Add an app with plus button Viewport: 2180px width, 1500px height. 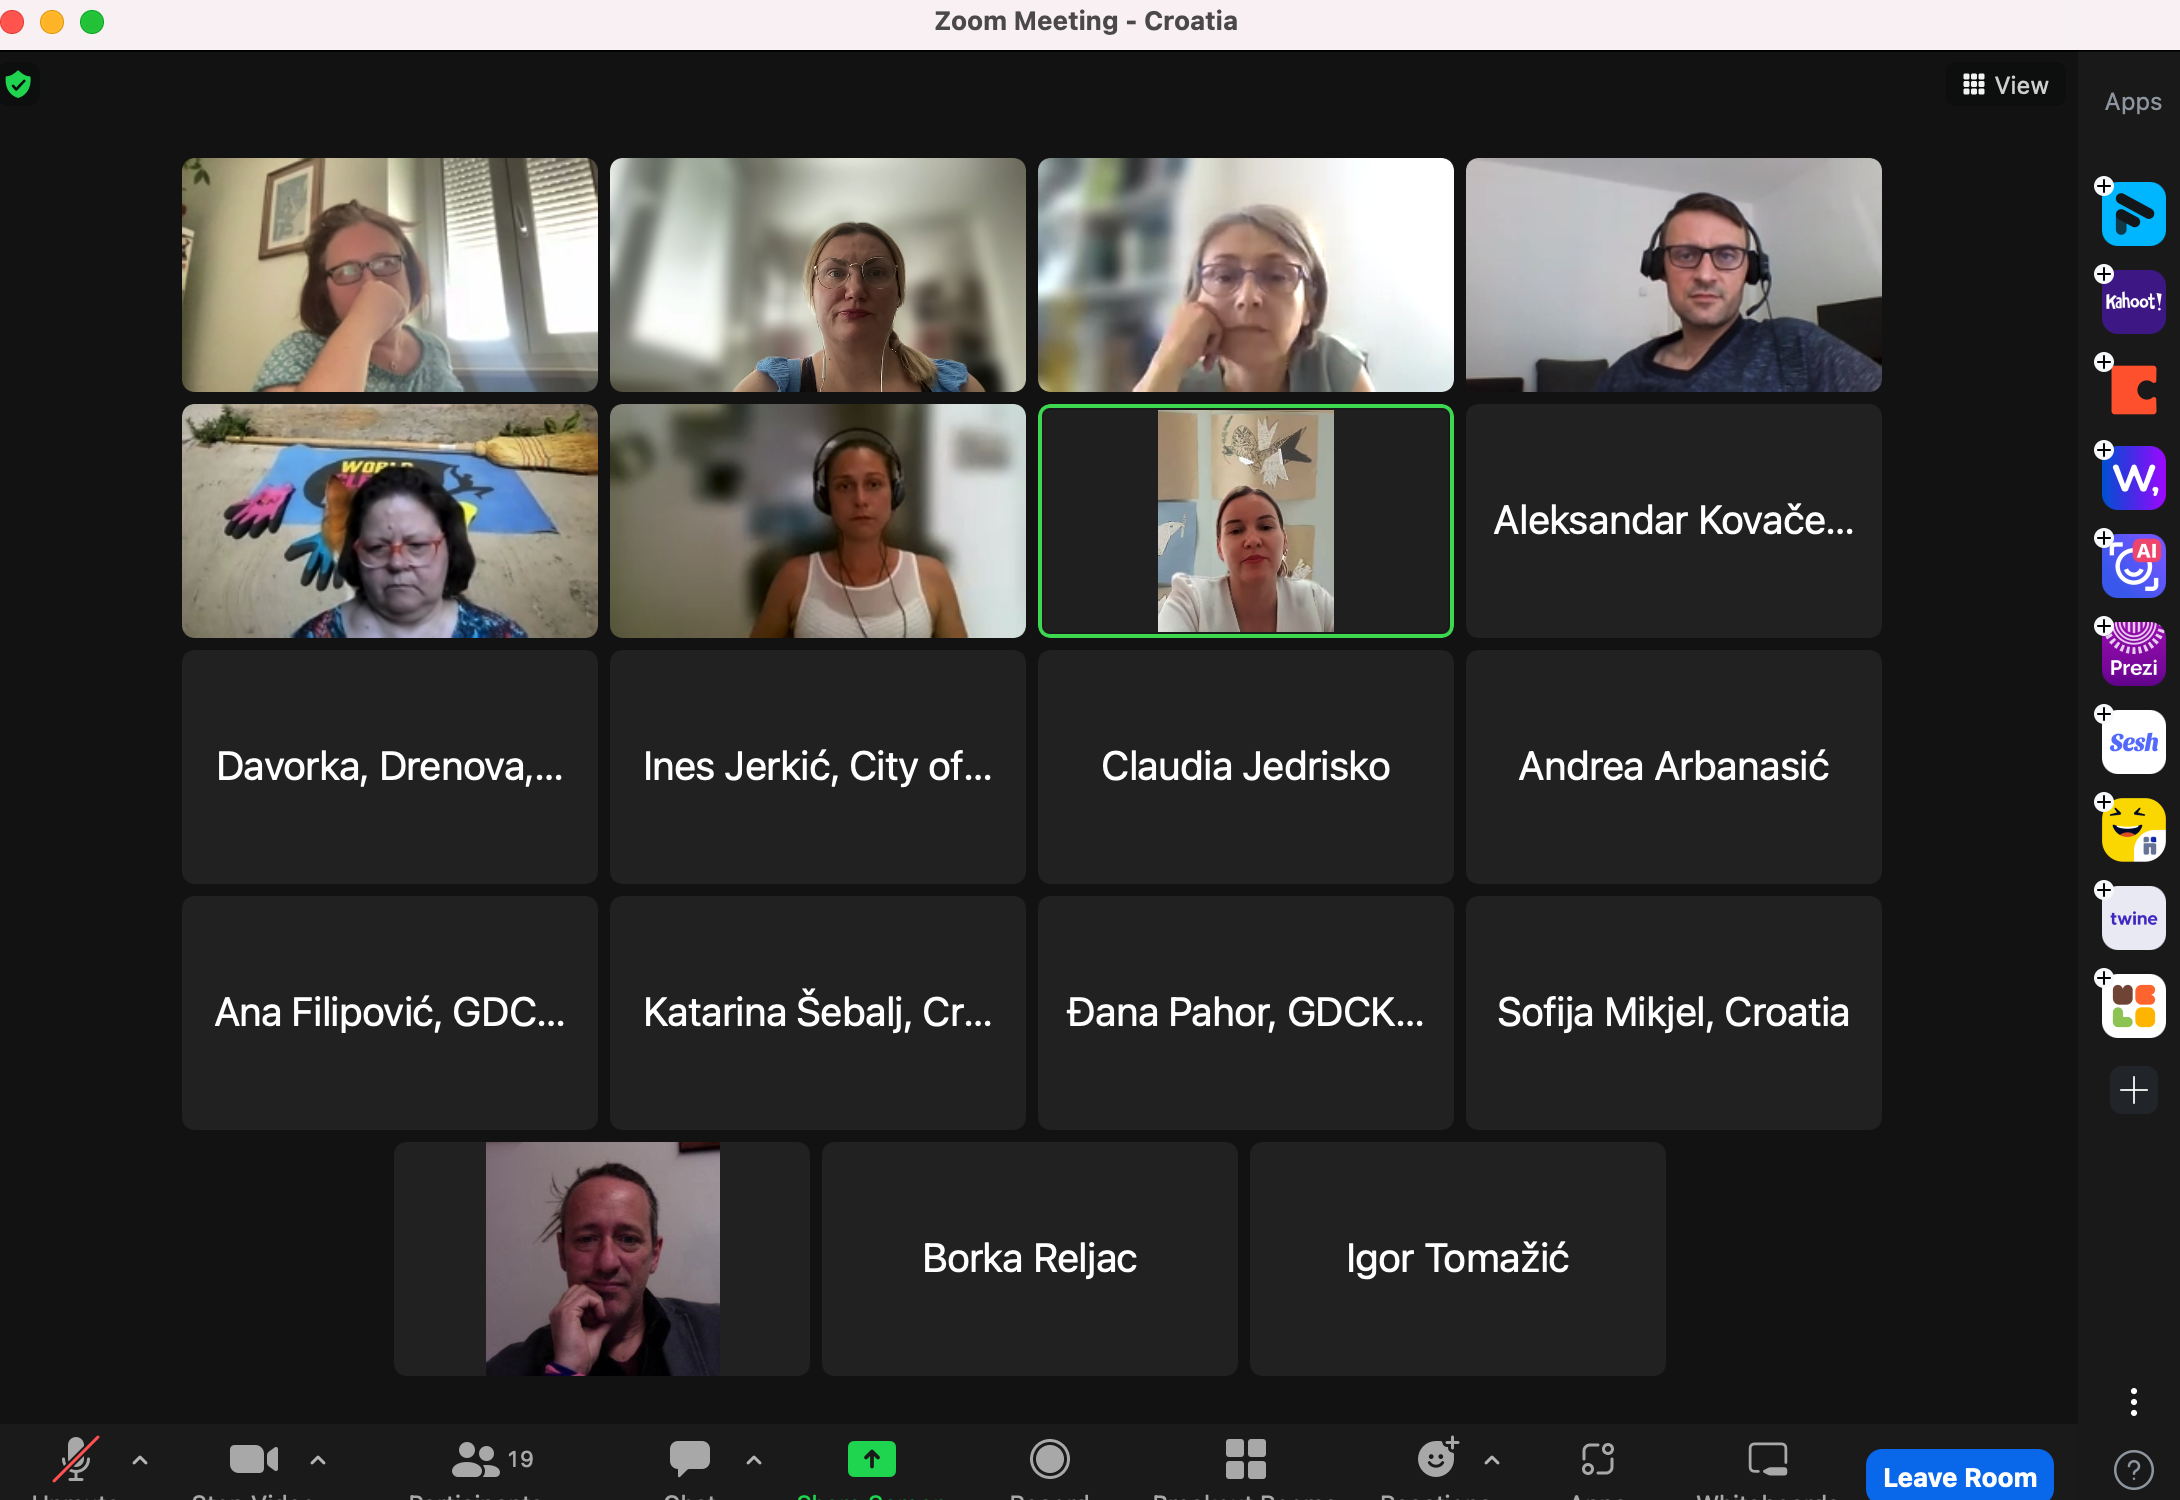2133,1090
